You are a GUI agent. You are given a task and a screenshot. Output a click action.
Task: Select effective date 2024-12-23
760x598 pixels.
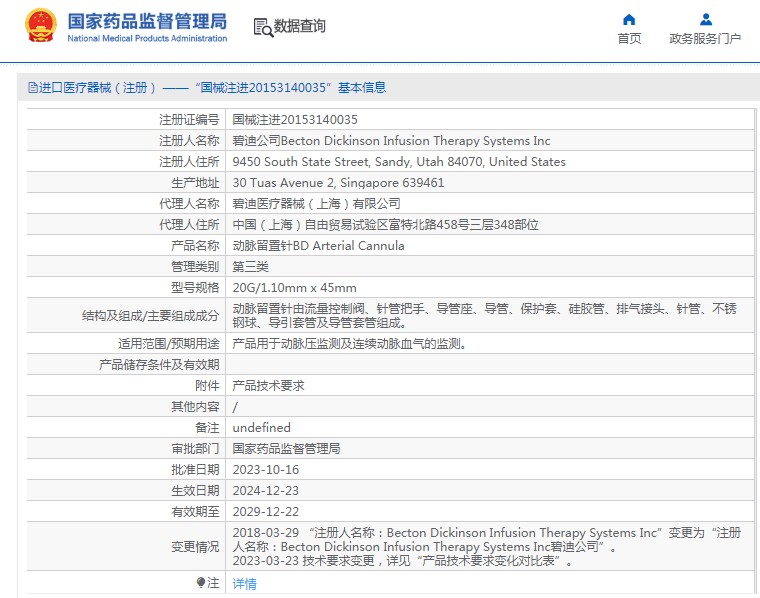coord(266,491)
